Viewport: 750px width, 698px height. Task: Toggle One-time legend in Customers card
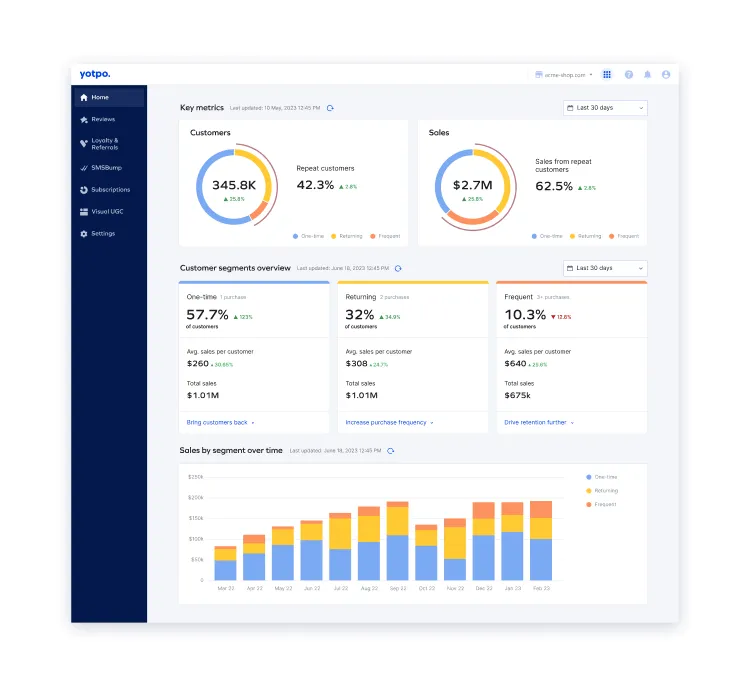pos(309,236)
